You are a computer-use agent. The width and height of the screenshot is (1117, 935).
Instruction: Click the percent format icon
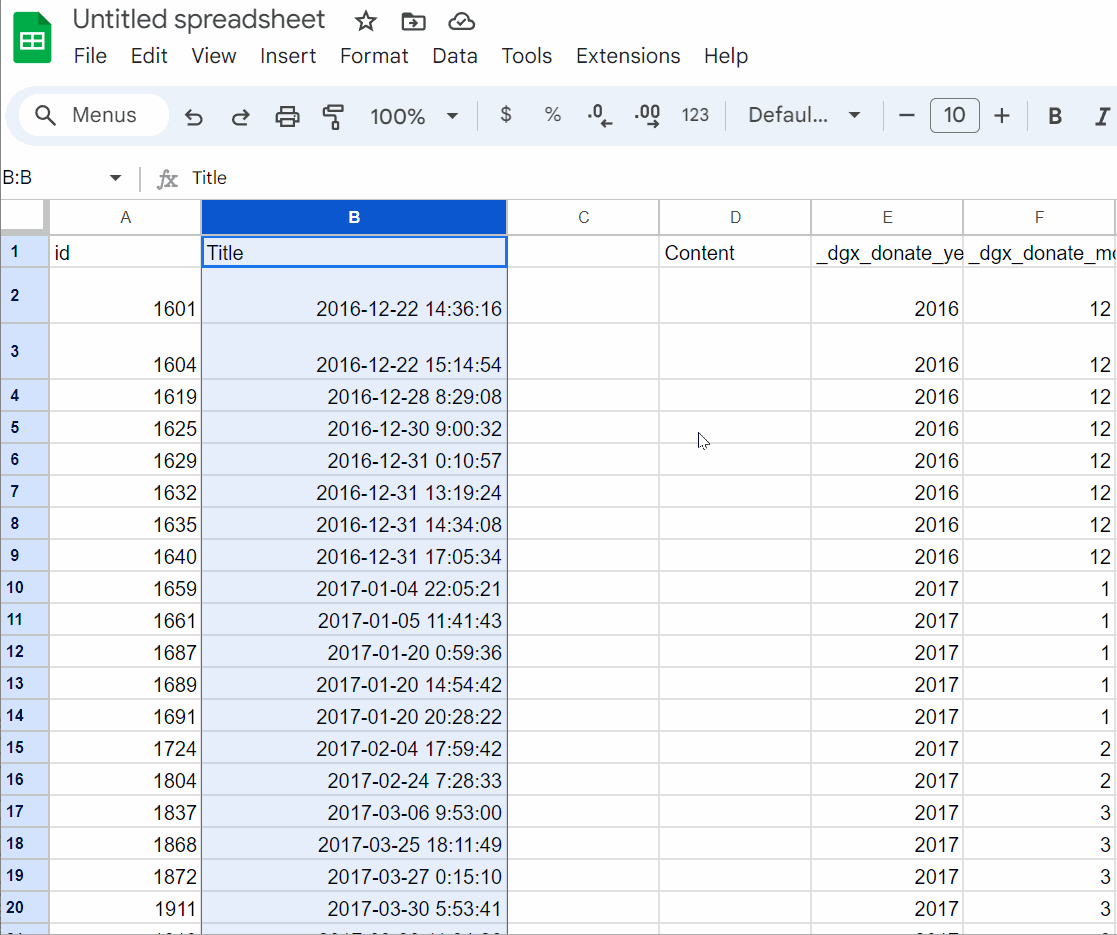coord(553,115)
